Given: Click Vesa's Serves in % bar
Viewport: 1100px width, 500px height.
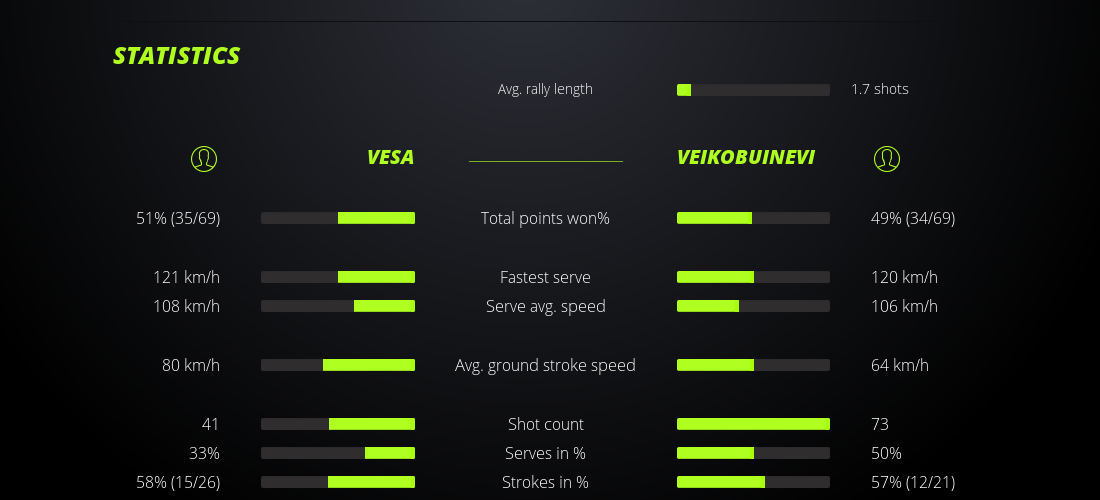Looking at the screenshot, I should pos(338,453).
